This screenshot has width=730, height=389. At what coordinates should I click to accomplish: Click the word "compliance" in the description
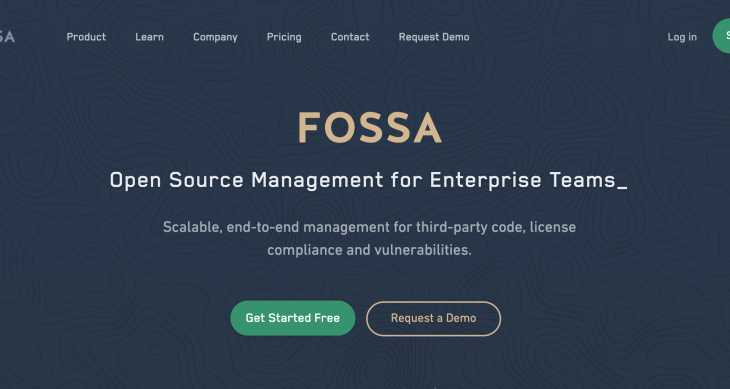click(x=304, y=250)
